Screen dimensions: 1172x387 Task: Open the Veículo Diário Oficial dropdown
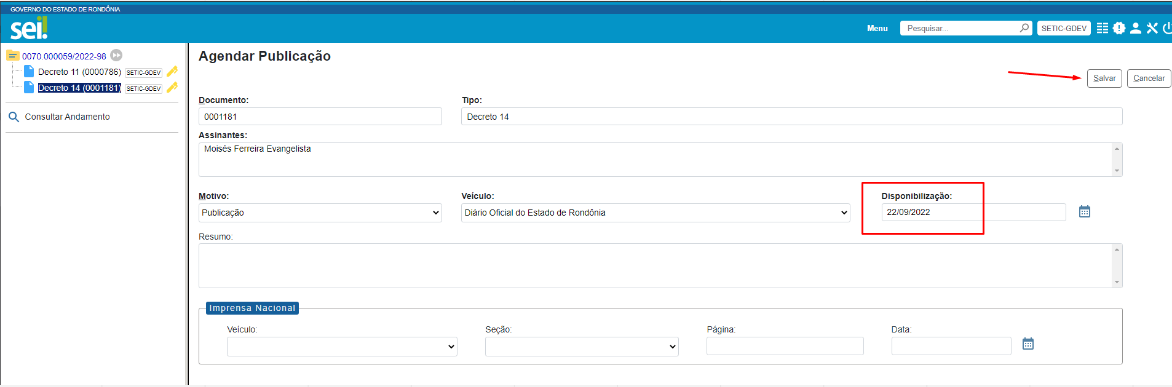click(656, 213)
